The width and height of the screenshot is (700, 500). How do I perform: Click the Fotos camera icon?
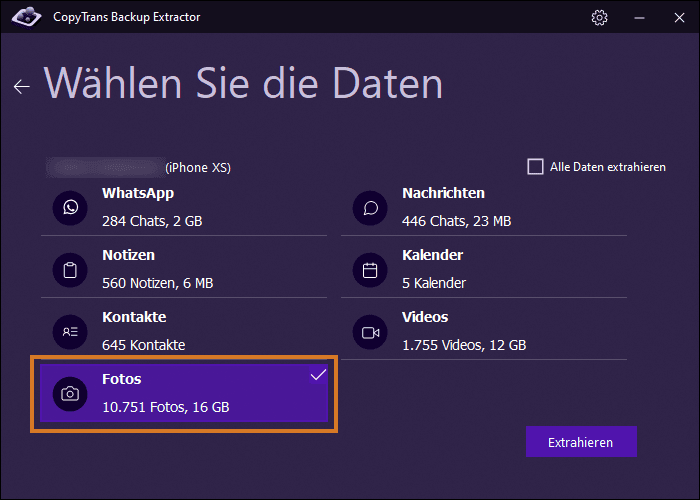[70, 394]
